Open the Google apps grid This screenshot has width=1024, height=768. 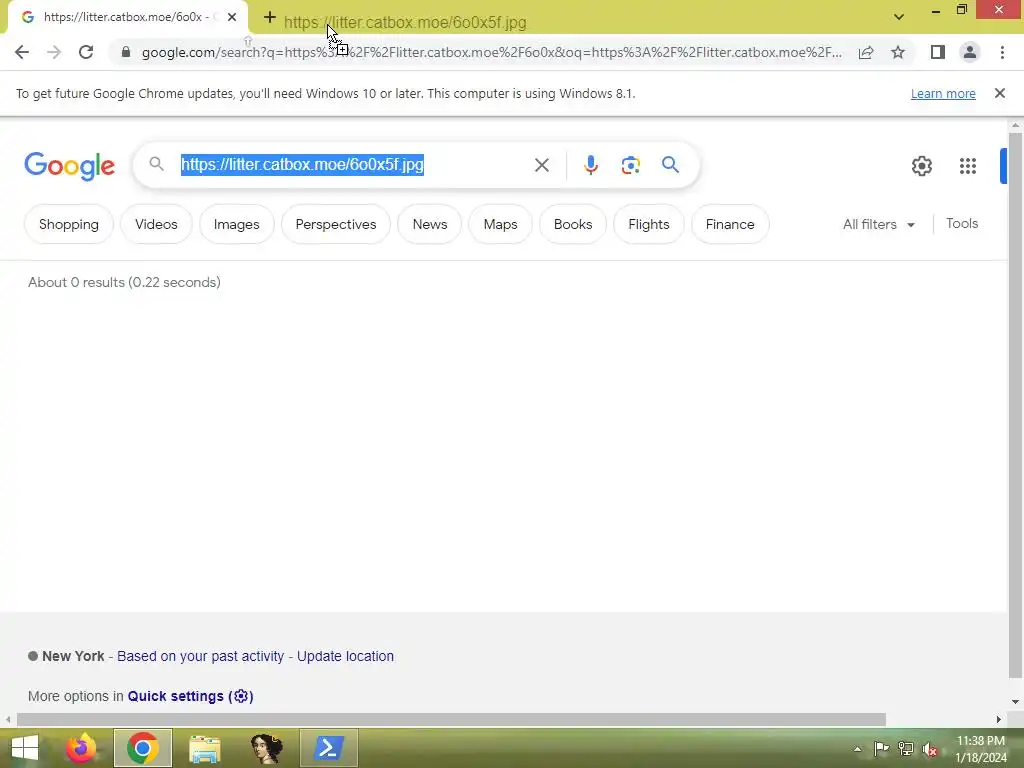tap(968, 166)
